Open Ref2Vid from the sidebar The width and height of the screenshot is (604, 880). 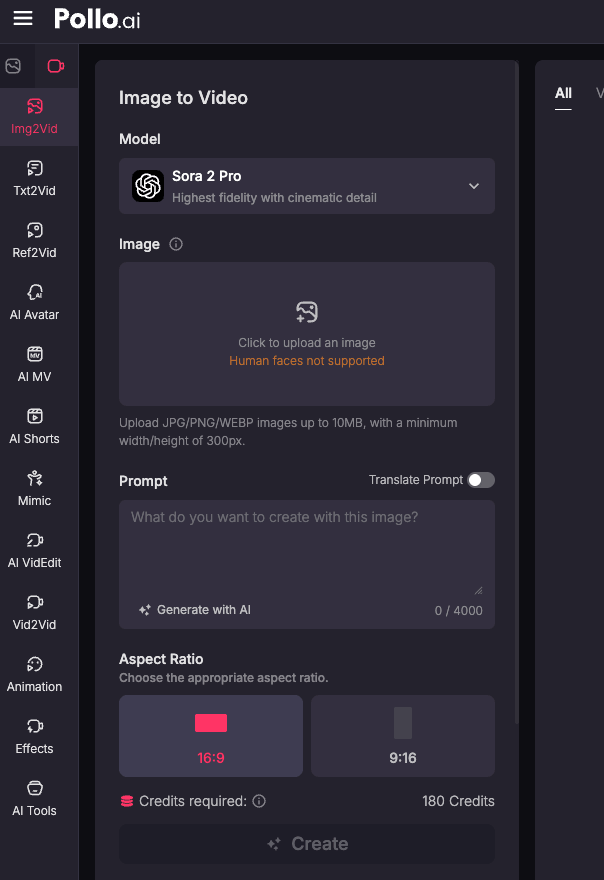(x=35, y=240)
